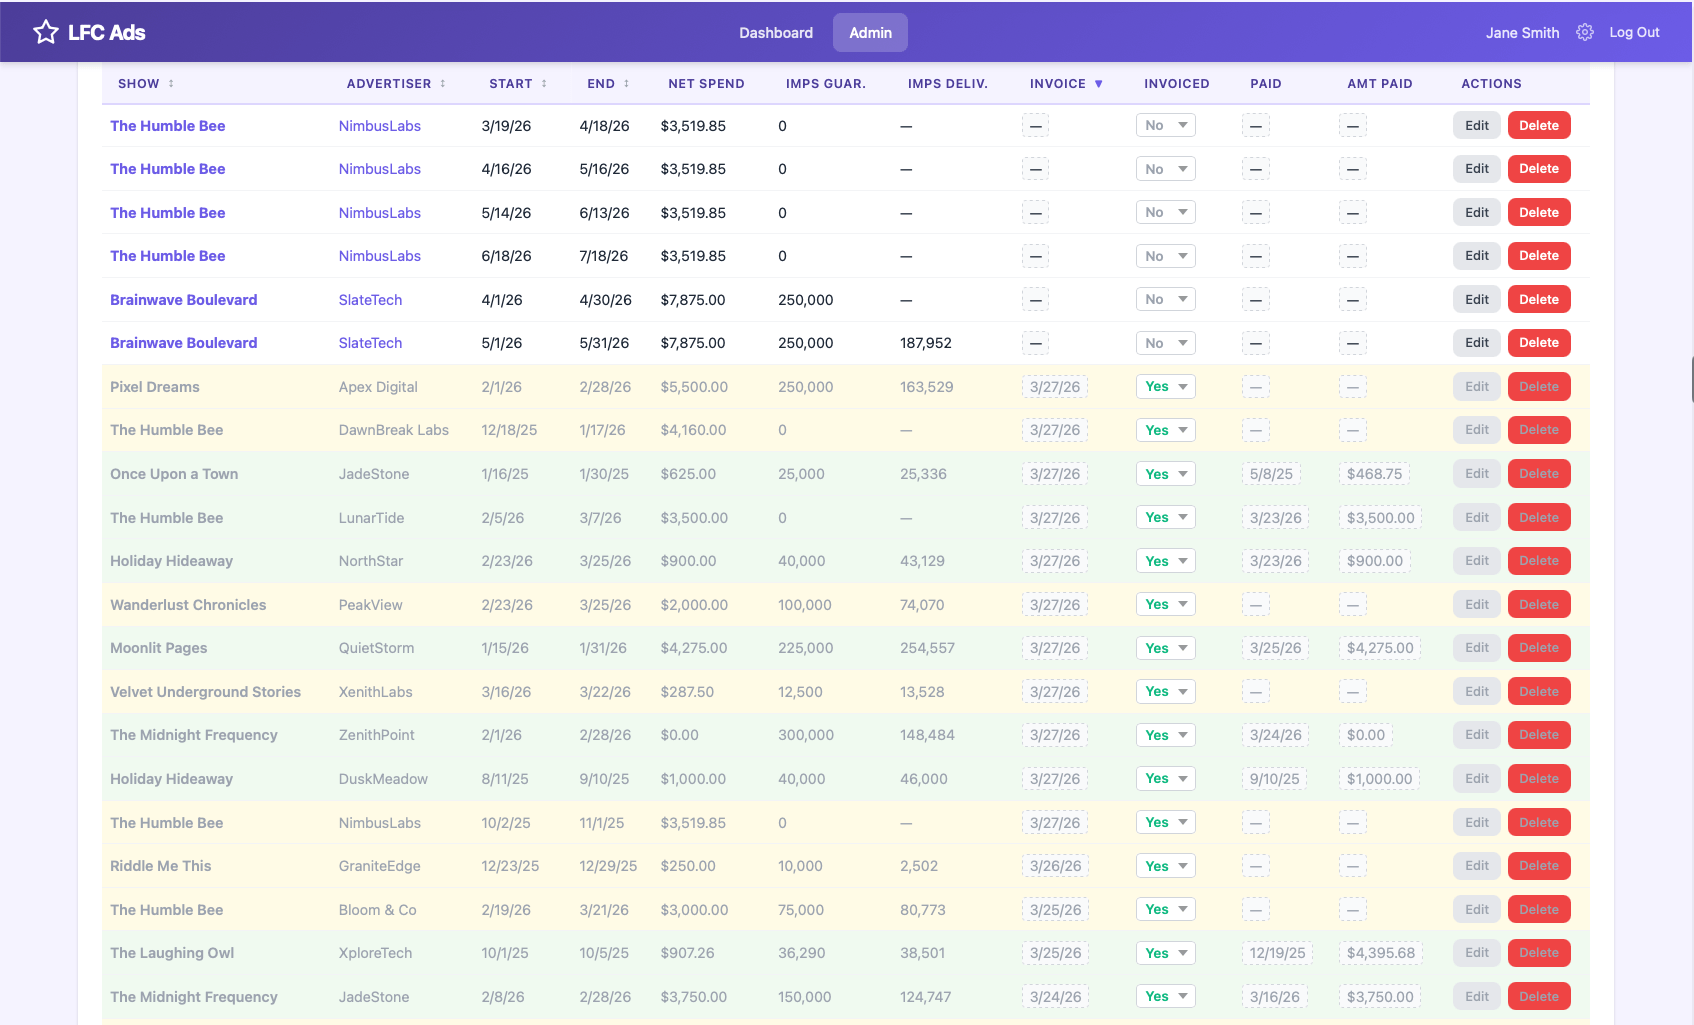Screen dimensions: 1694x1025
Task: Open The Humble Bee show link in first row
Action: pyautogui.click(x=167, y=125)
